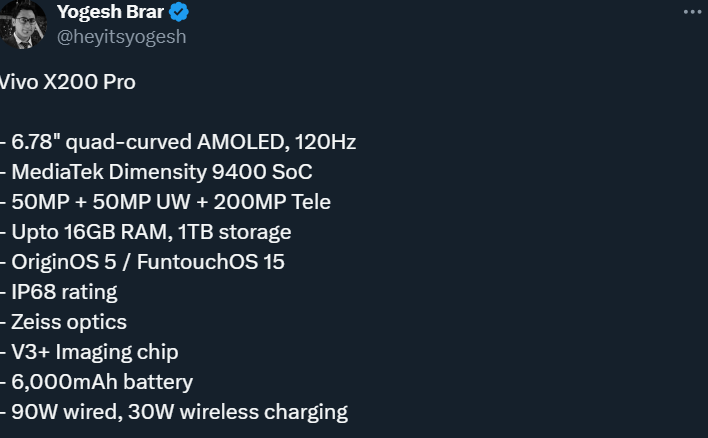Click the 'Zeiss optics' line
Viewport: 708px width, 438px height.
(69, 322)
